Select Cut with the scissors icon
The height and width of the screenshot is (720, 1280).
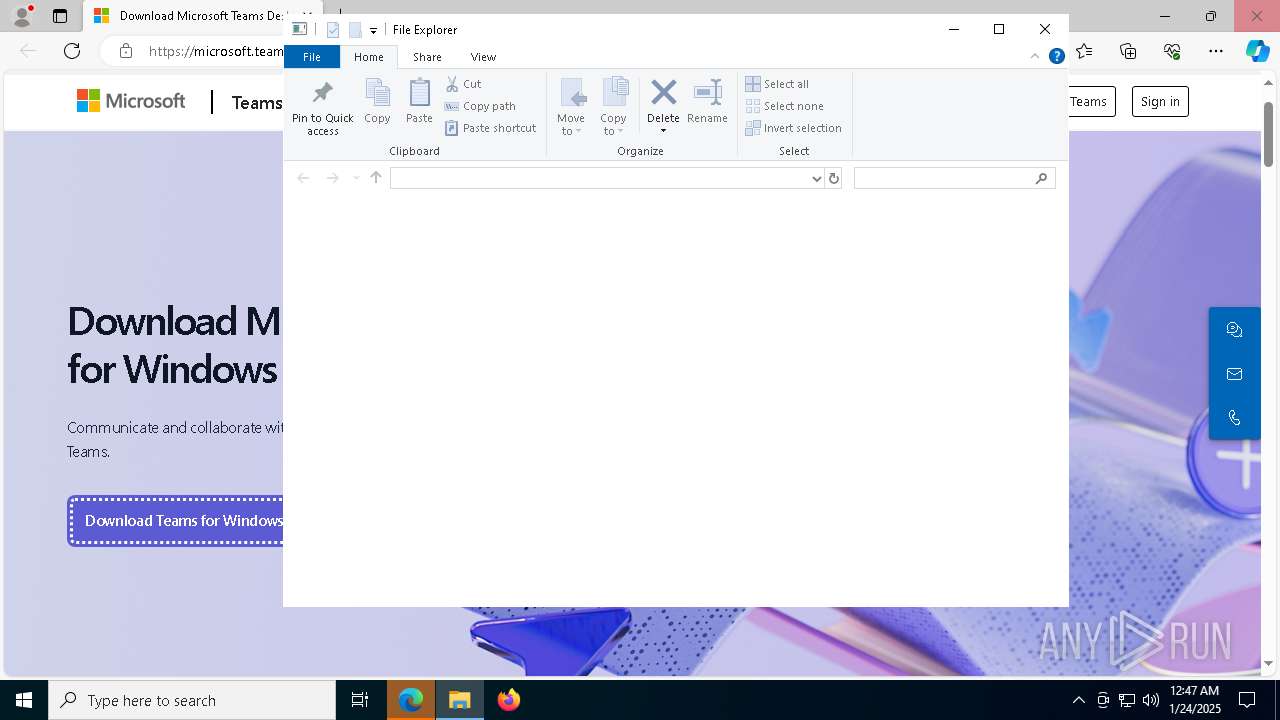point(463,84)
